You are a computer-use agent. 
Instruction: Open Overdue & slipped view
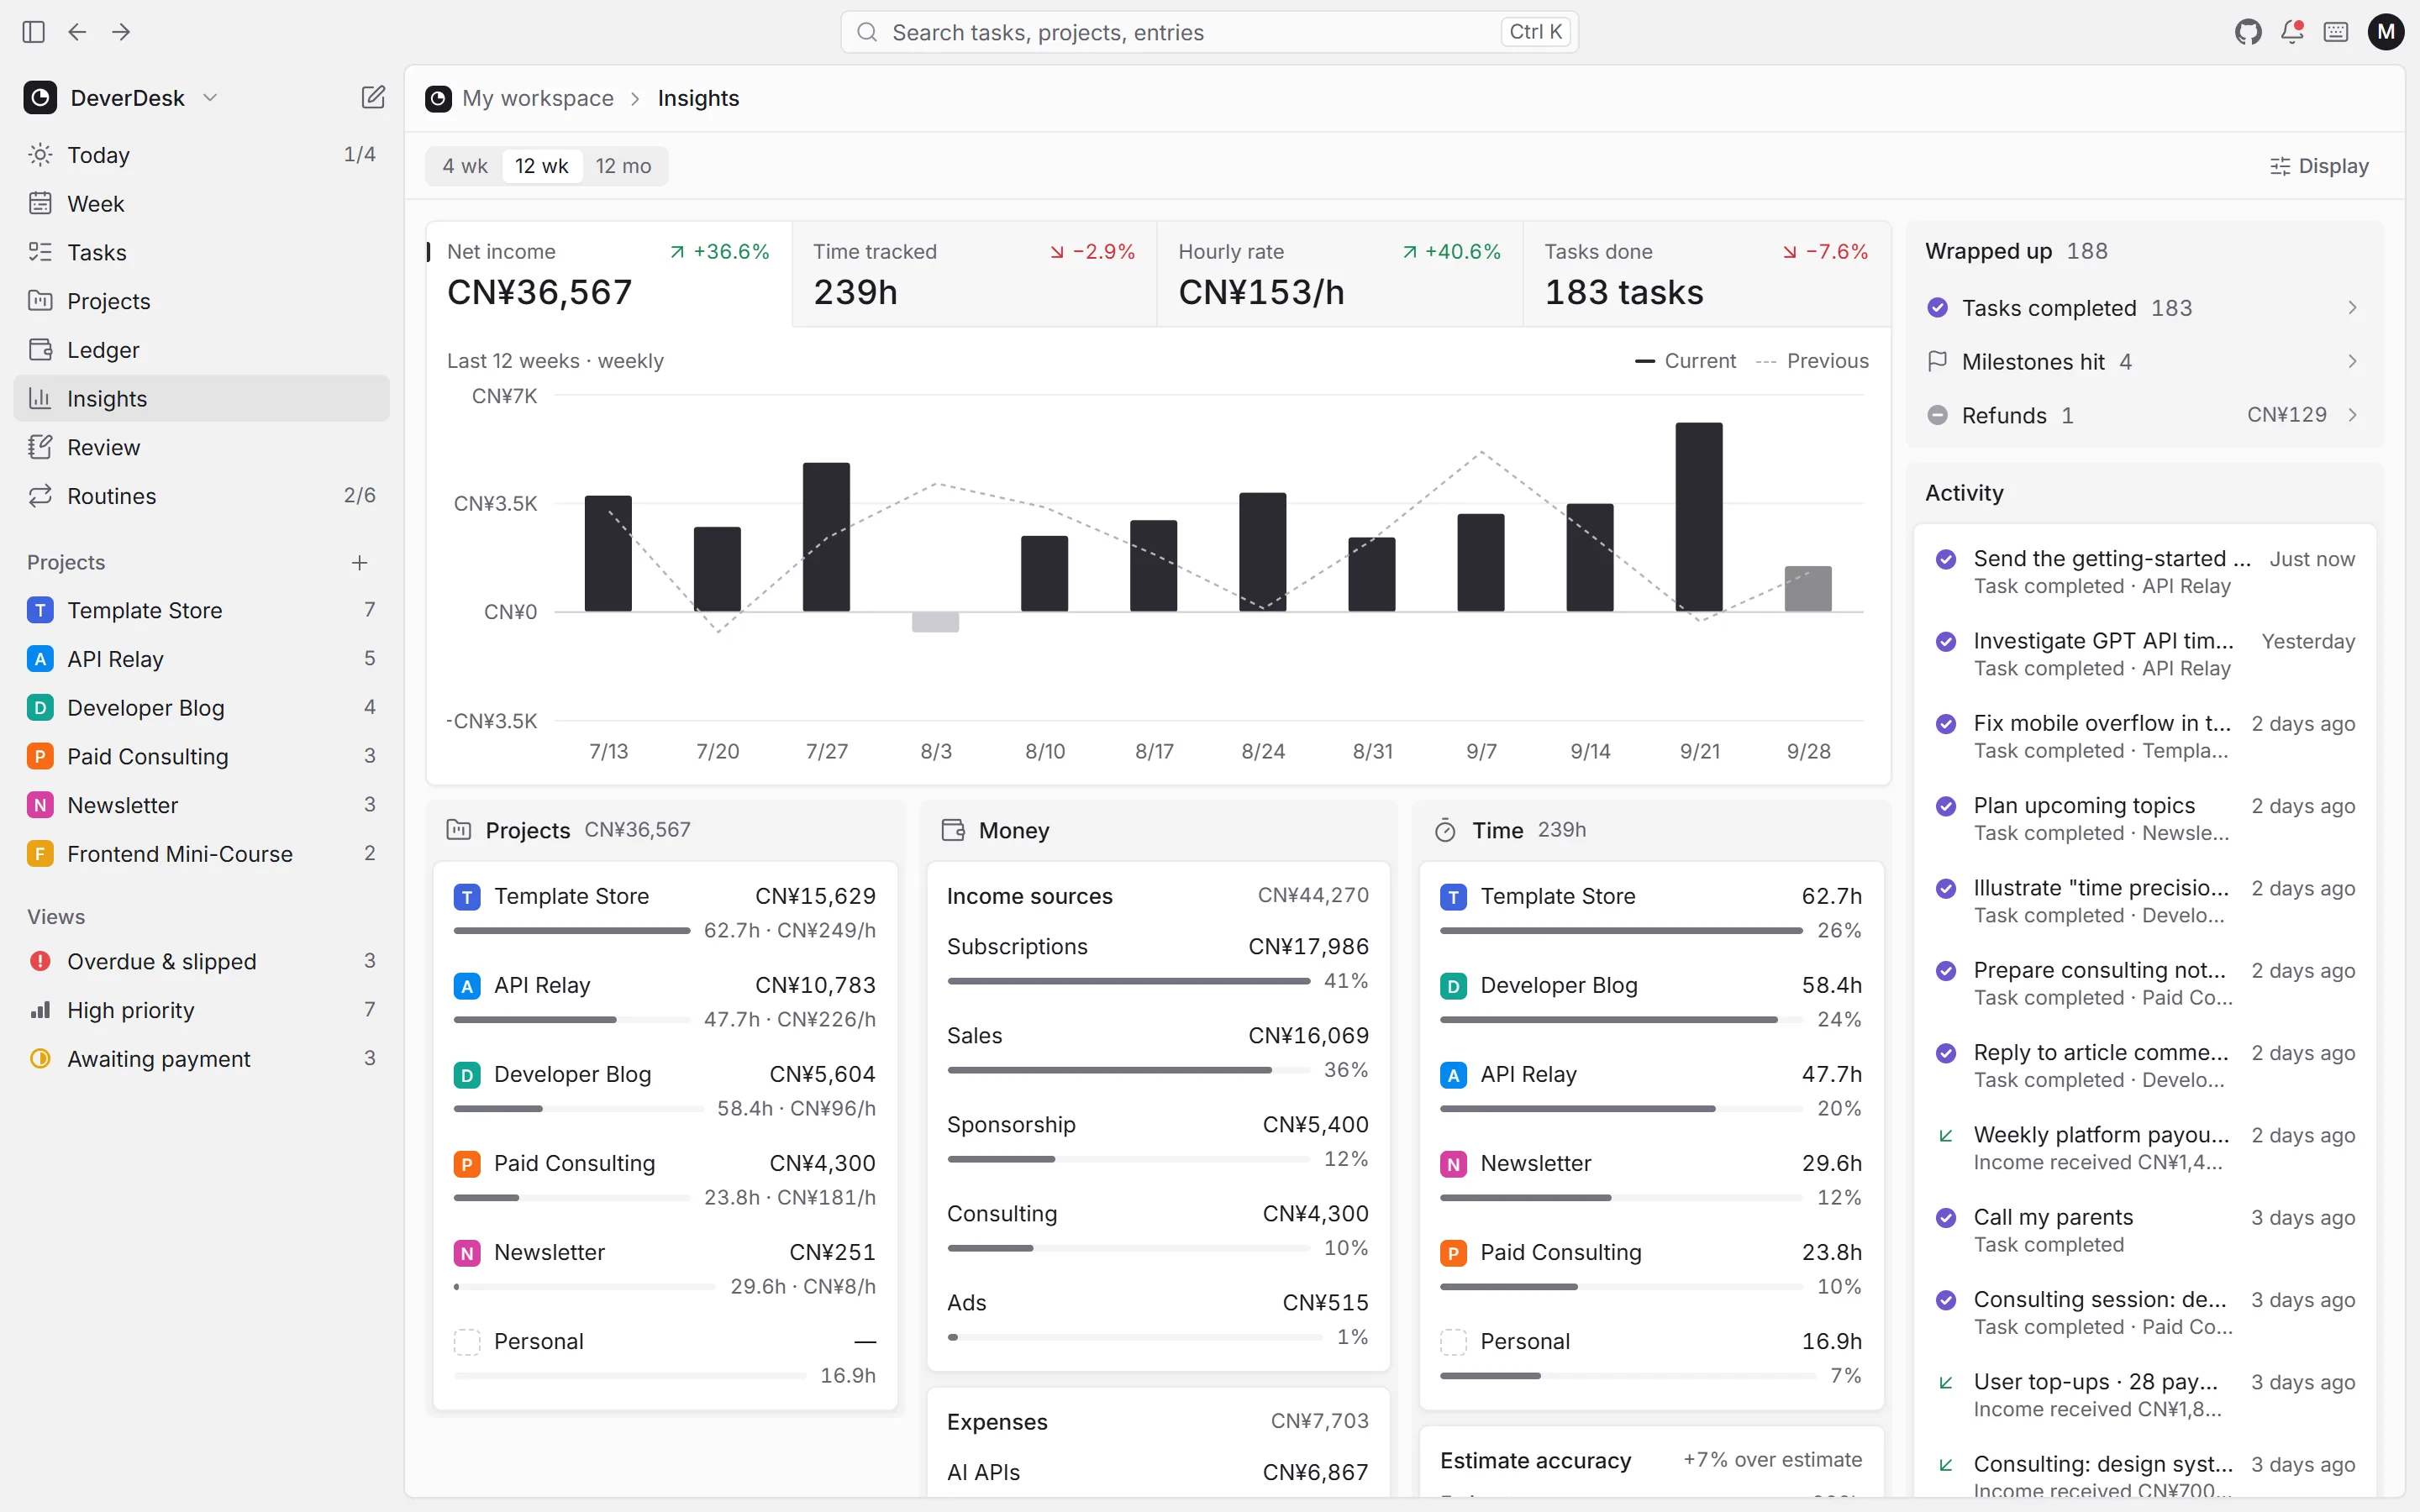click(201, 961)
